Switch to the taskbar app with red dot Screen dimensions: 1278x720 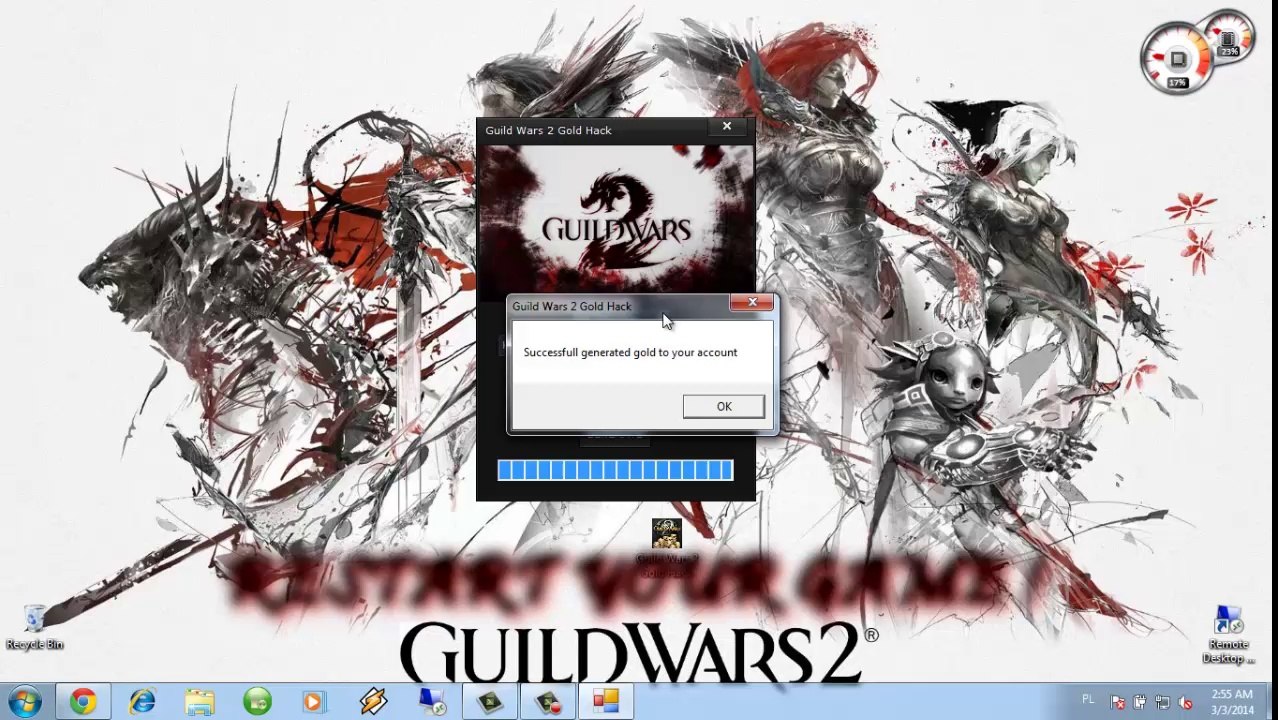click(x=548, y=701)
